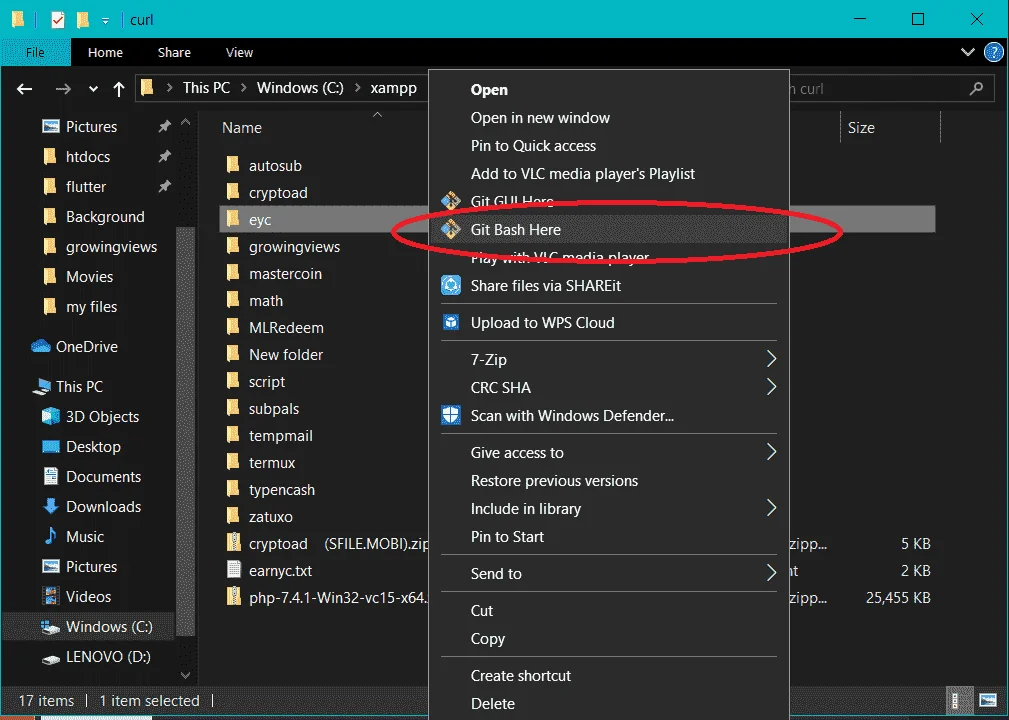Choose 'Open' in the context menu
The height and width of the screenshot is (720, 1009).
coord(608,90)
